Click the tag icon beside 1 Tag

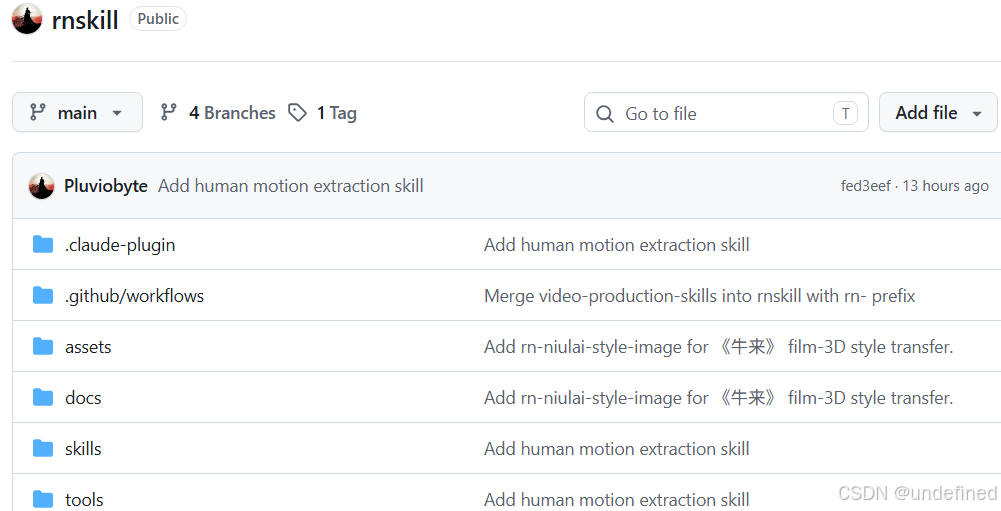(x=297, y=112)
